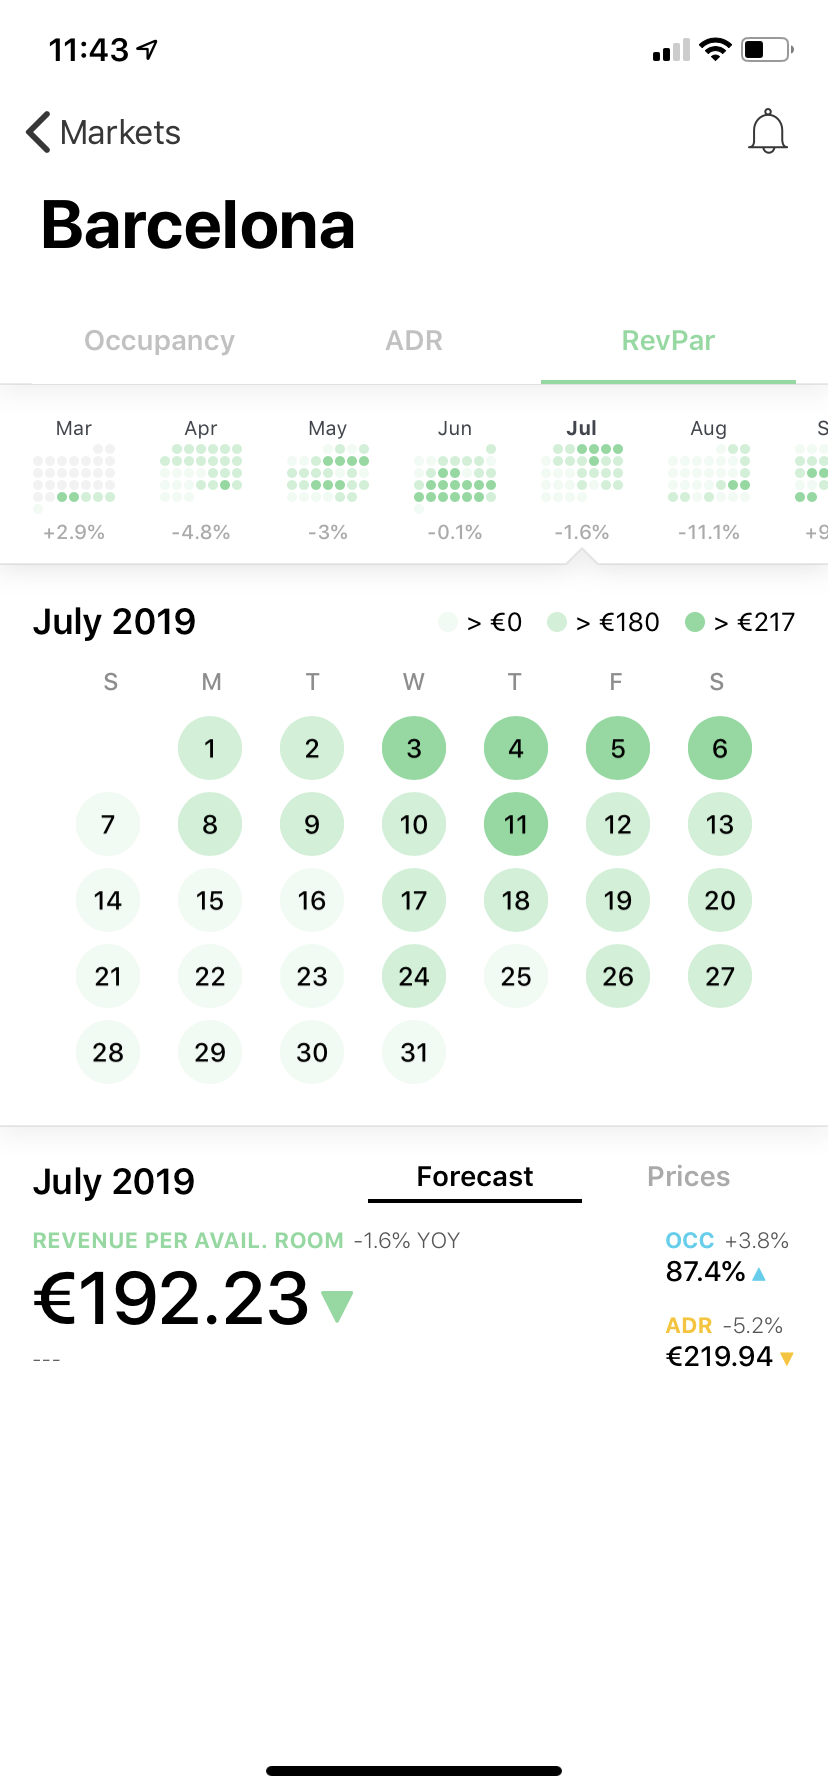Open the RevPar tab
This screenshot has width=828, height=1792.
(x=668, y=341)
